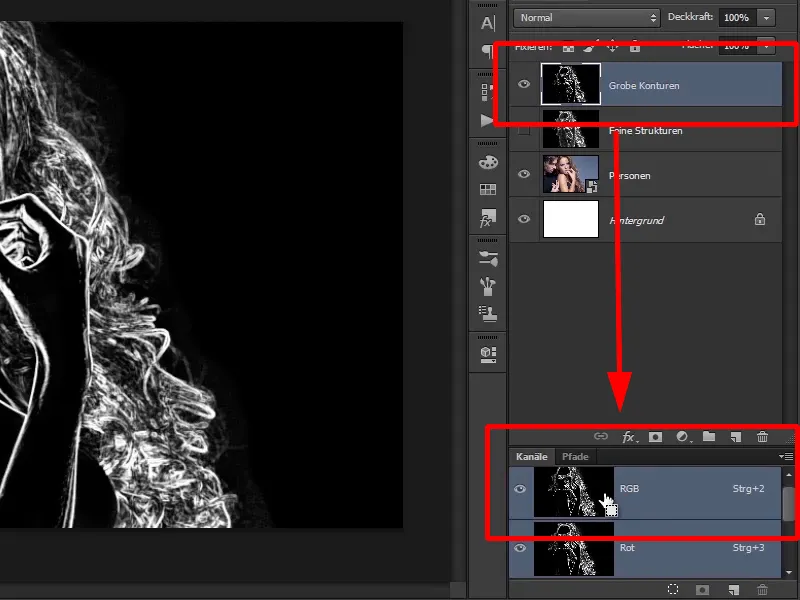Add layer style with fx button
Image resolution: width=800 pixels, height=600 pixels.
(x=629, y=437)
